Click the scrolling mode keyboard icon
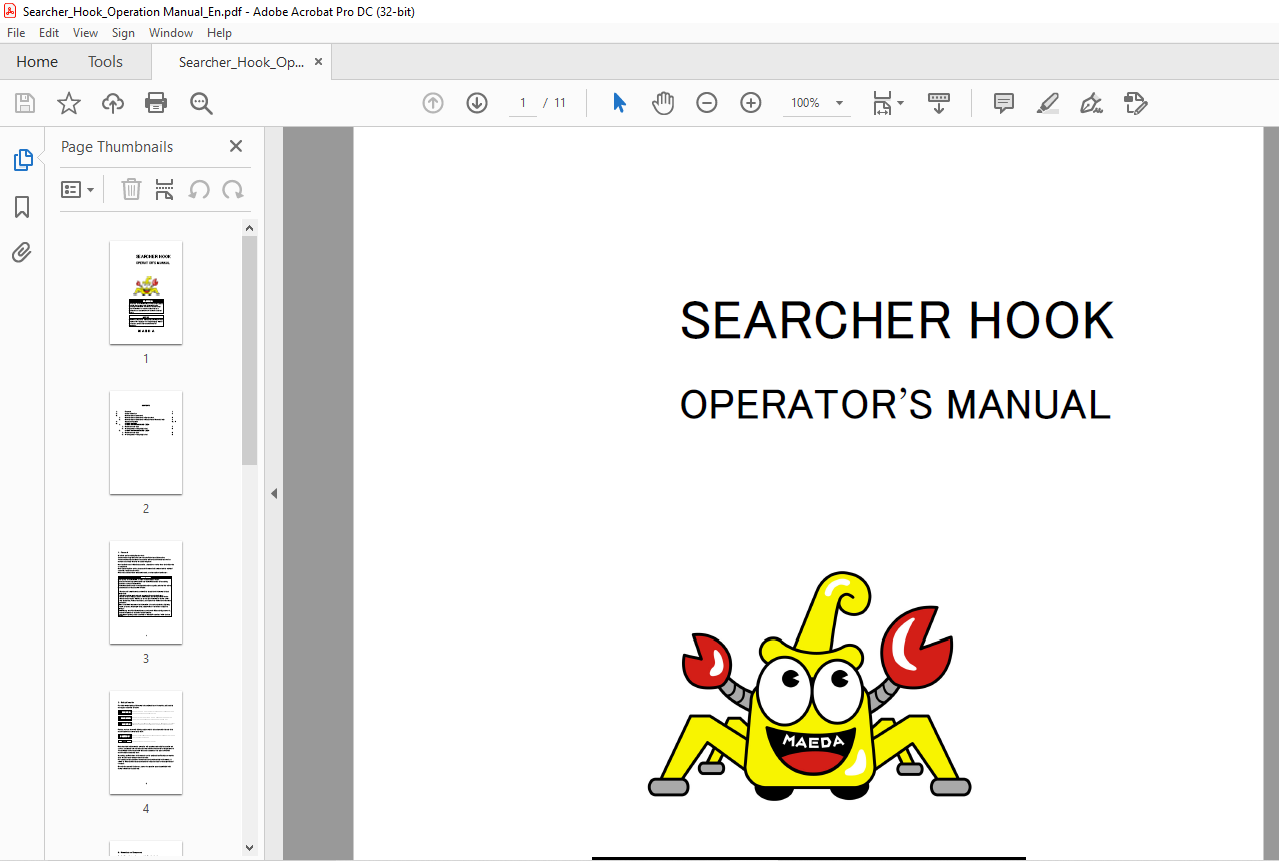This screenshot has width=1279, height=861. point(939,103)
